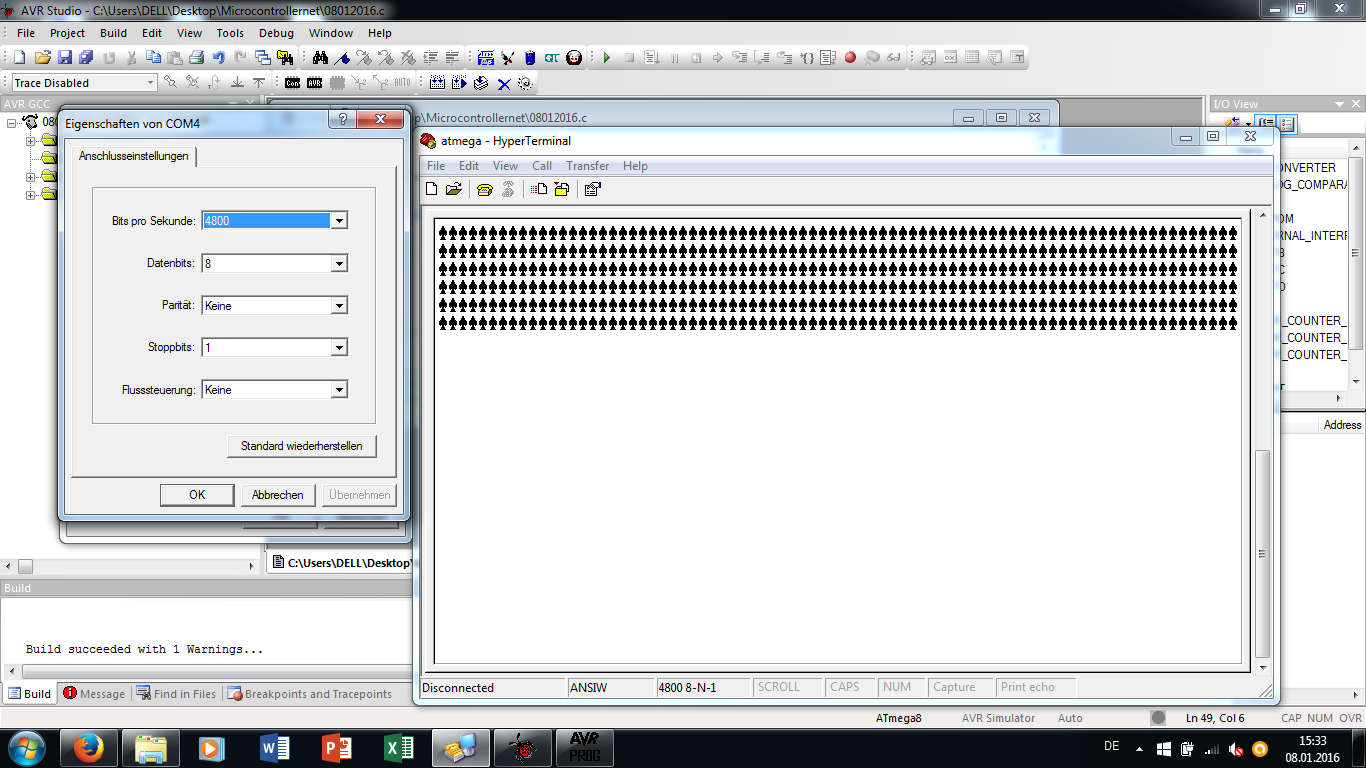Open the Tools menu in AVR Studio
This screenshot has width=1366, height=768.
tap(230, 33)
